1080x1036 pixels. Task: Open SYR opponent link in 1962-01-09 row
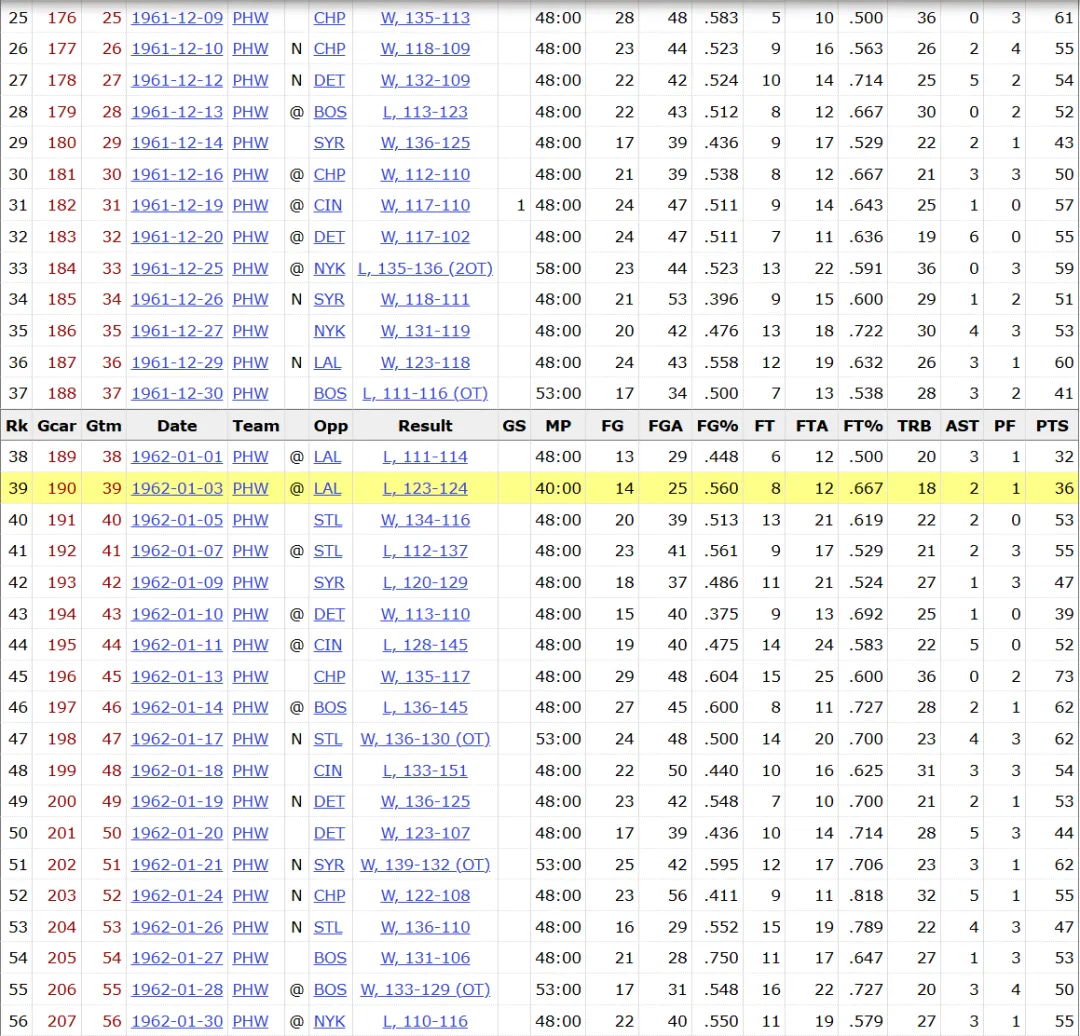pyautogui.click(x=329, y=583)
